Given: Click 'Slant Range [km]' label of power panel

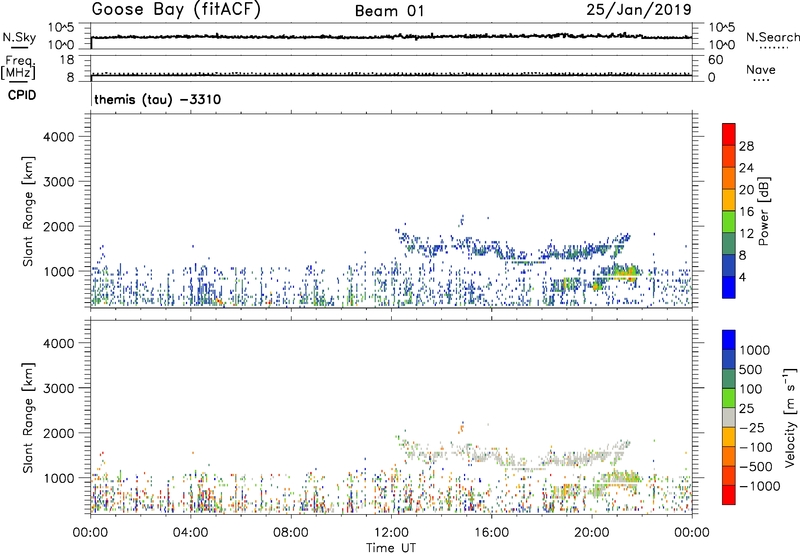Looking at the screenshot, I should [x=28, y=211].
